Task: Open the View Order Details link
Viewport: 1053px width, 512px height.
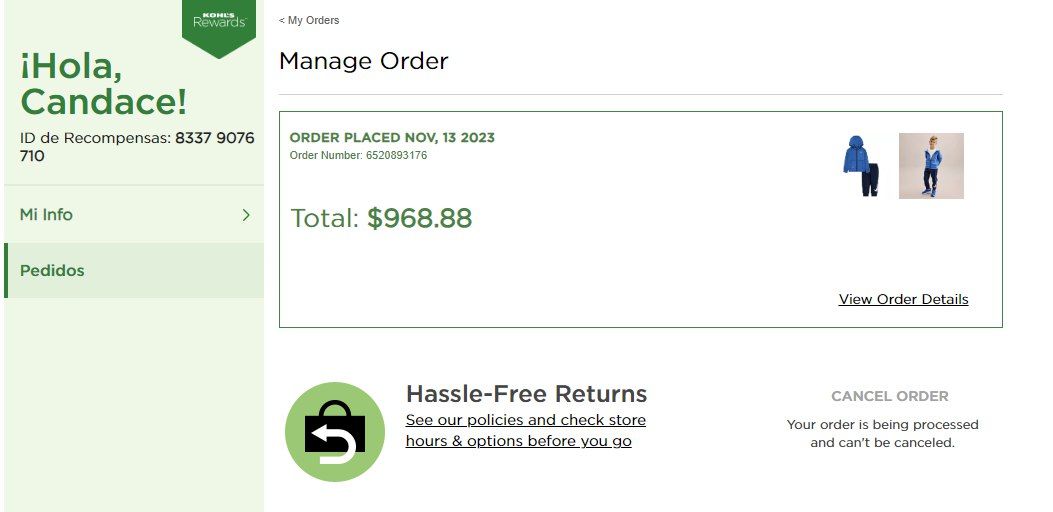Action: [x=903, y=299]
